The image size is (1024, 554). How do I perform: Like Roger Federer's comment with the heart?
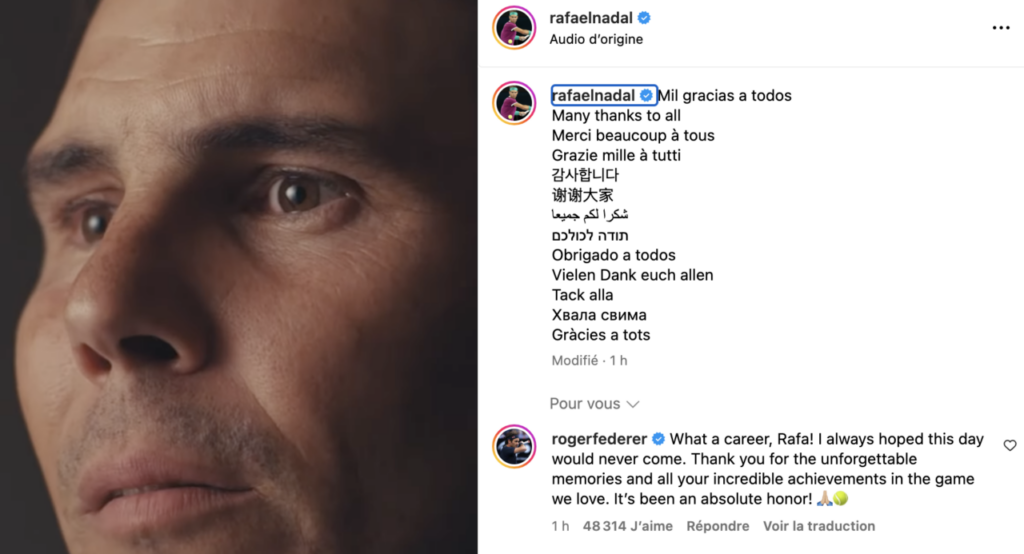click(1009, 446)
